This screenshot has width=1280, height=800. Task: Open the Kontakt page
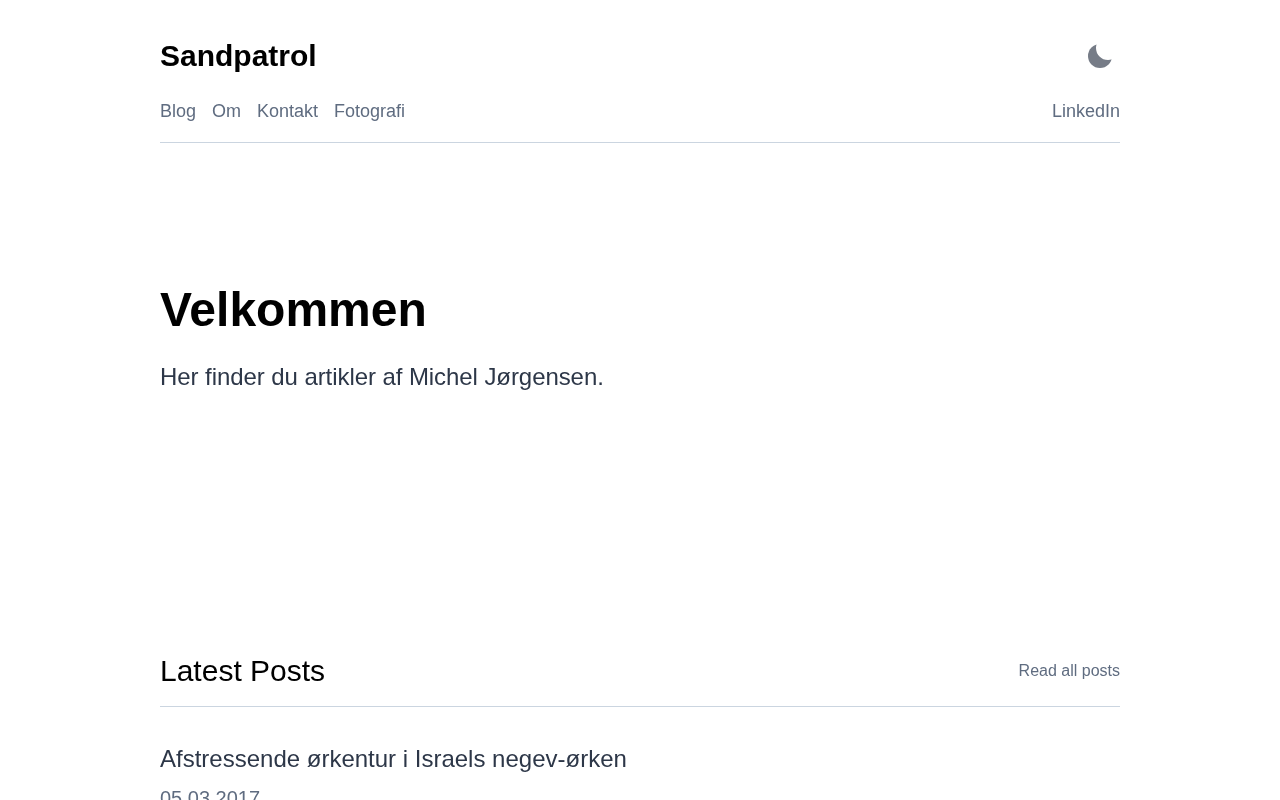pos(287,111)
